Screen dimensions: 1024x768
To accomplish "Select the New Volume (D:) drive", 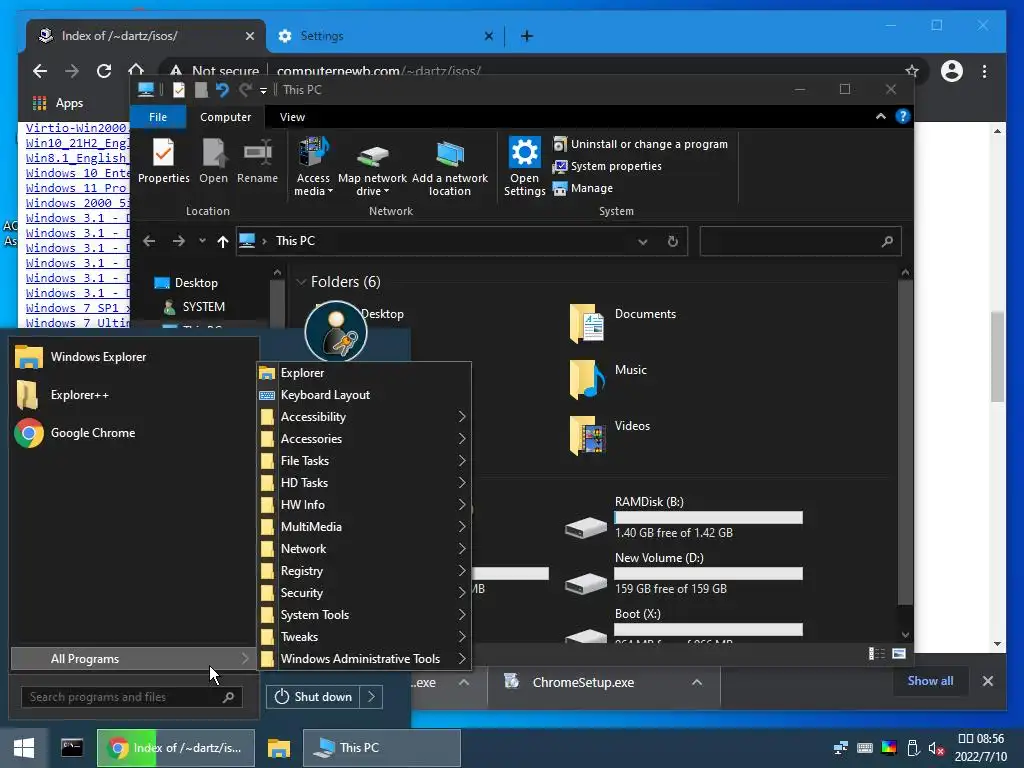I will click(684, 574).
